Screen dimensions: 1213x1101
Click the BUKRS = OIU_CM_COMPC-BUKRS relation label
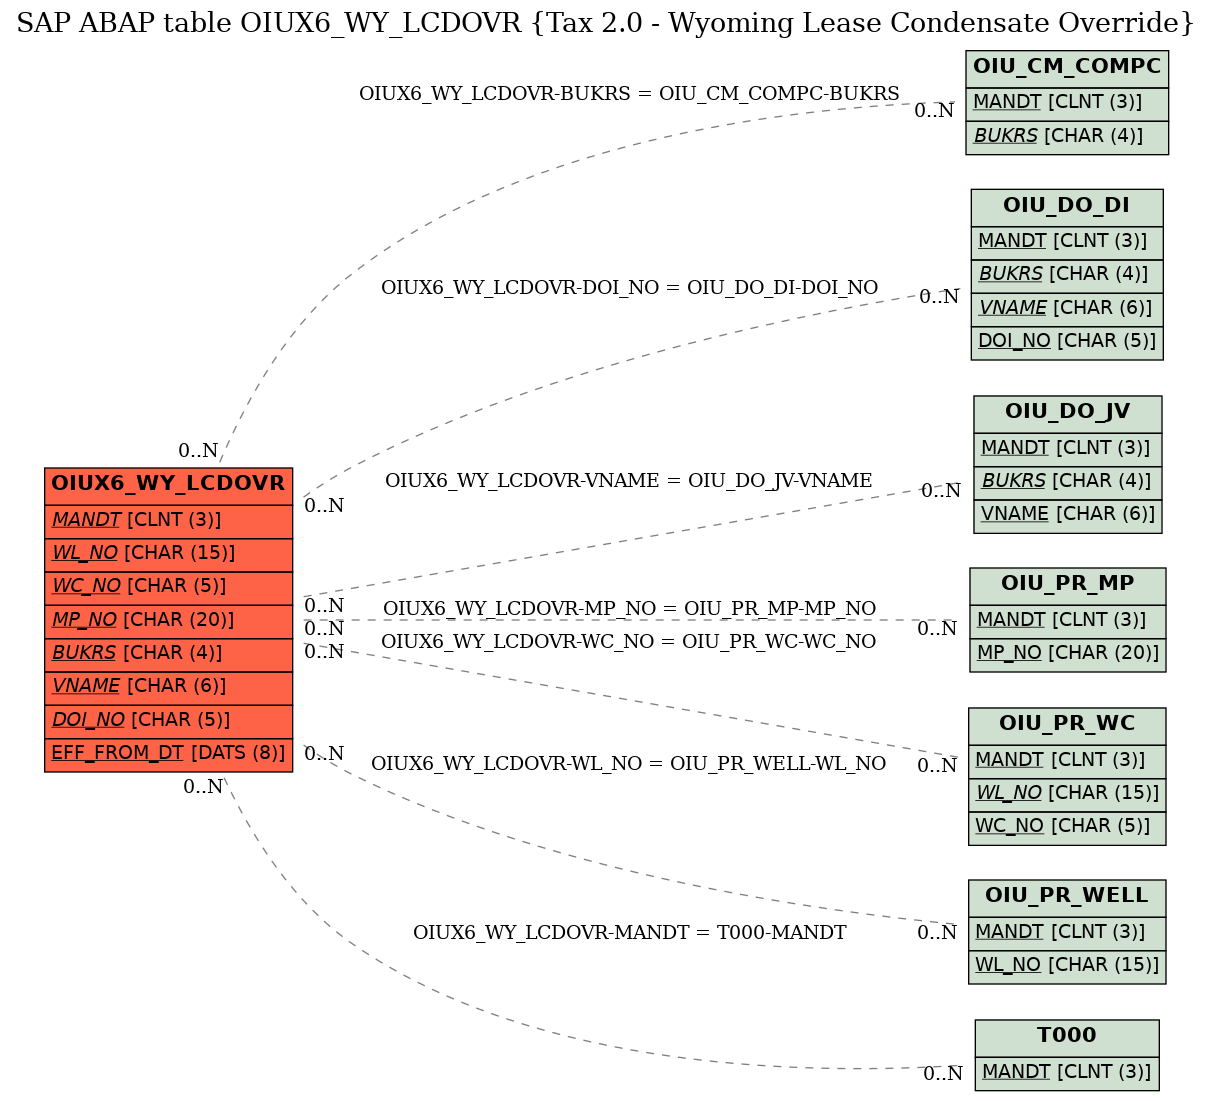click(629, 94)
